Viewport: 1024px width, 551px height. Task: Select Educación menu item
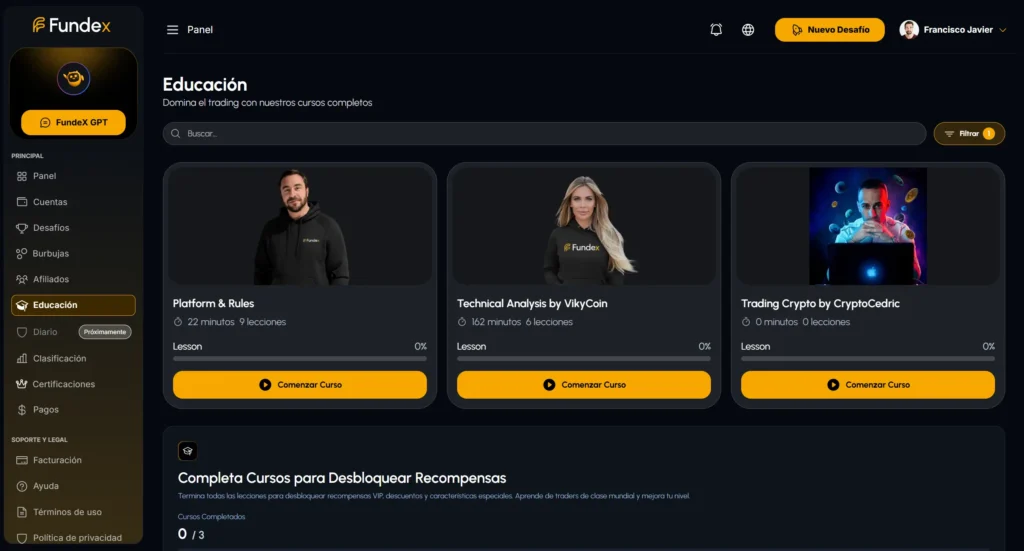coord(73,305)
